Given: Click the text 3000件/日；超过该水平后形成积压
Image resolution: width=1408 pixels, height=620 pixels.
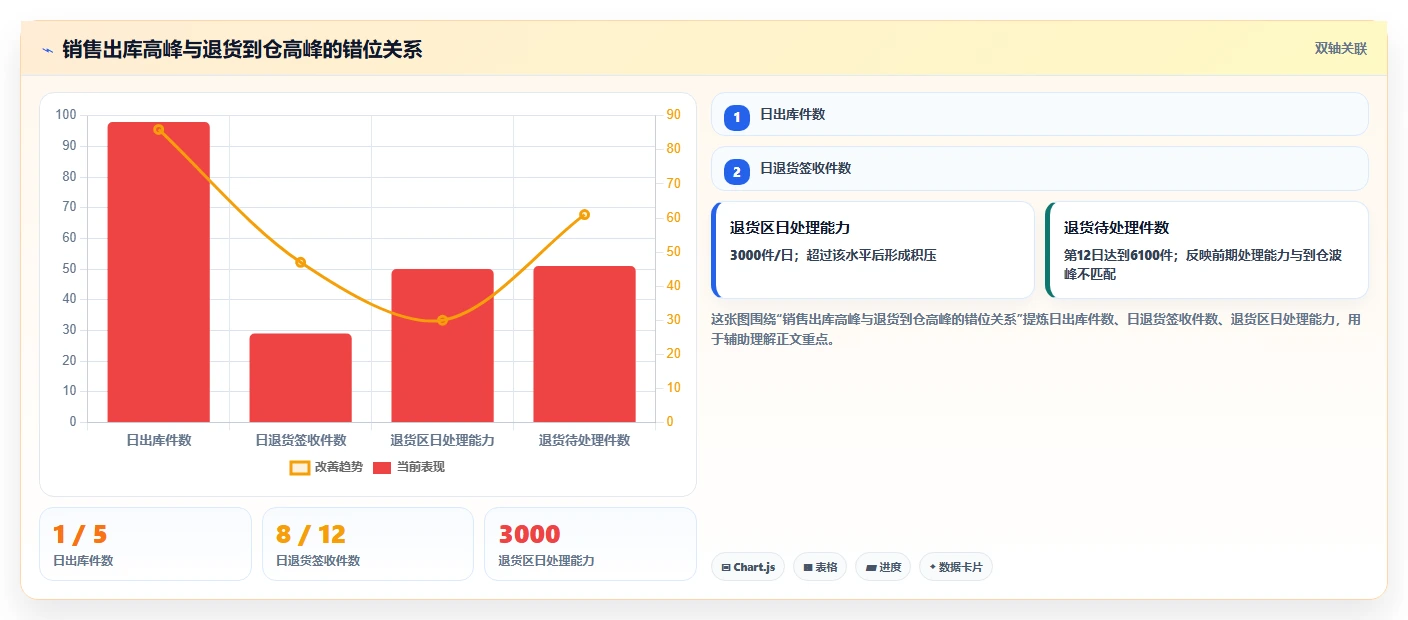Looking at the screenshot, I should (x=833, y=255).
